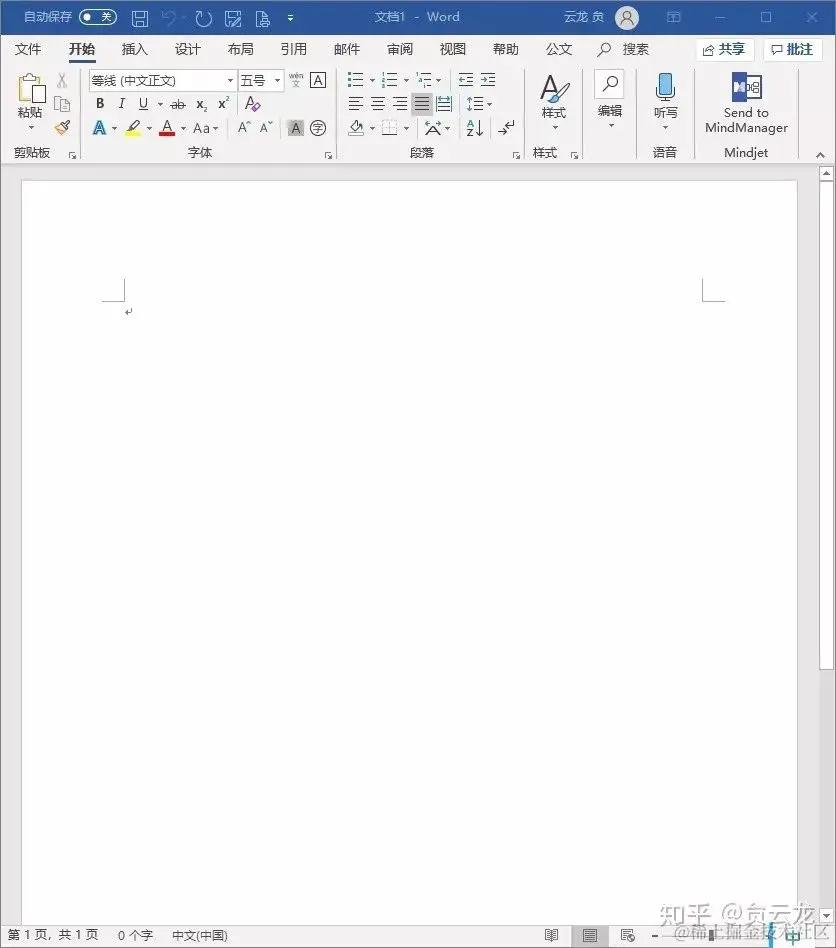This screenshot has width=836, height=948.
Task: Decrease paragraph indent
Action: (x=465, y=80)
